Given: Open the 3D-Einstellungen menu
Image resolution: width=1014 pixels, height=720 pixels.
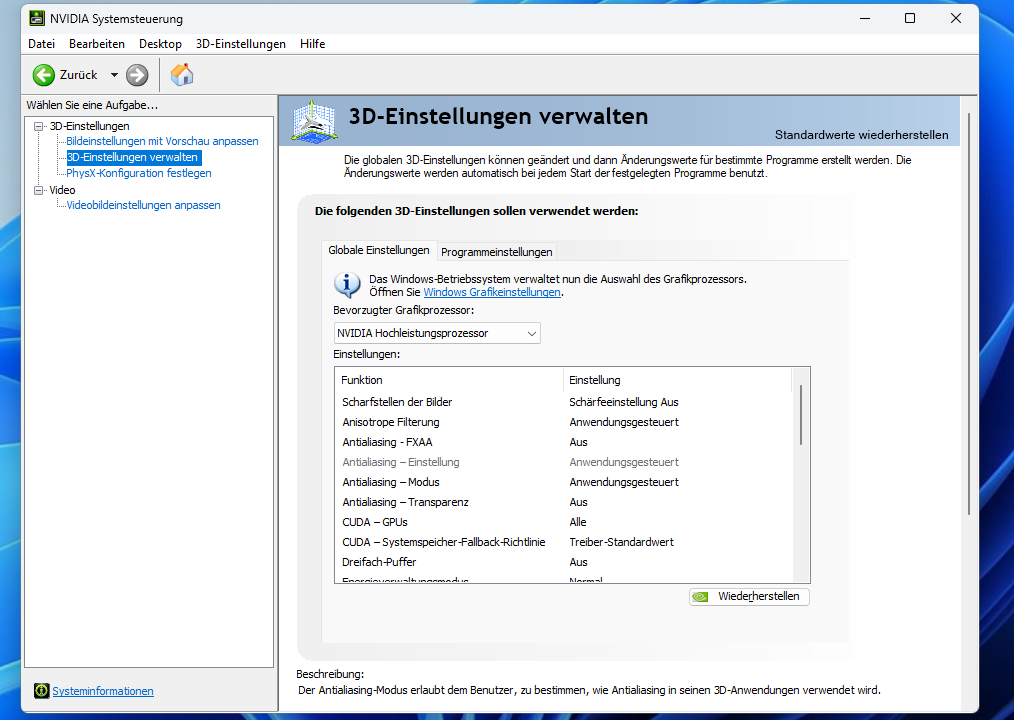Looking at the screenshot, I should click(241, 44).
